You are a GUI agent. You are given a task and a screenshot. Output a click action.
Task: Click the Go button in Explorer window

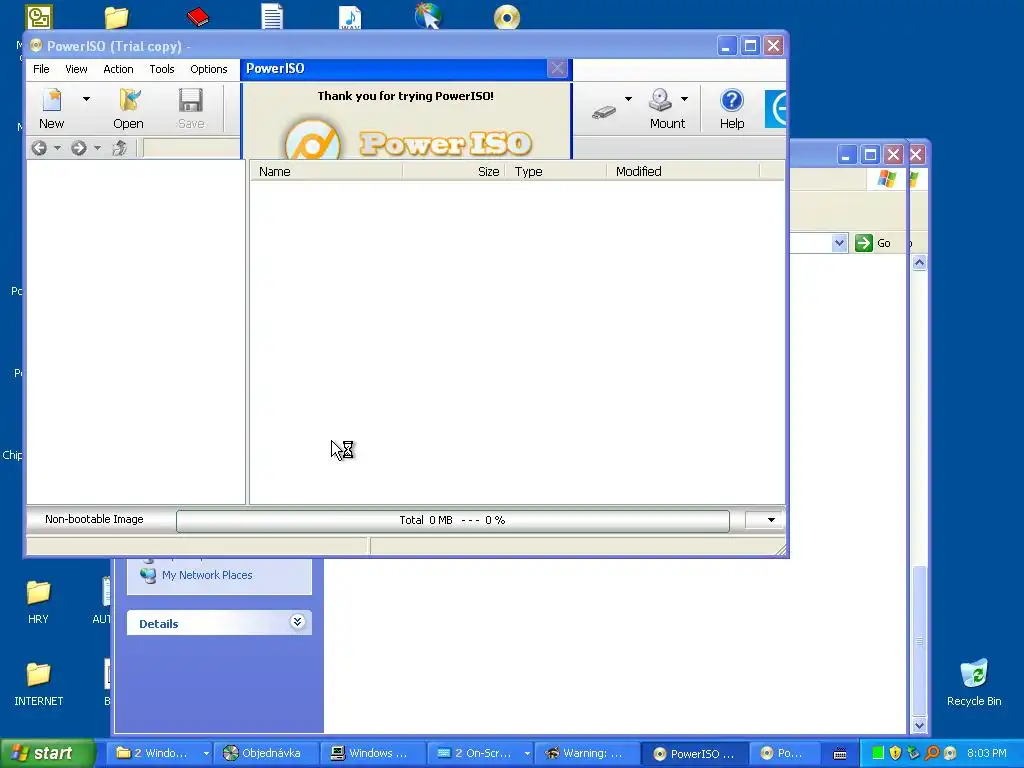tap(873, 243)
